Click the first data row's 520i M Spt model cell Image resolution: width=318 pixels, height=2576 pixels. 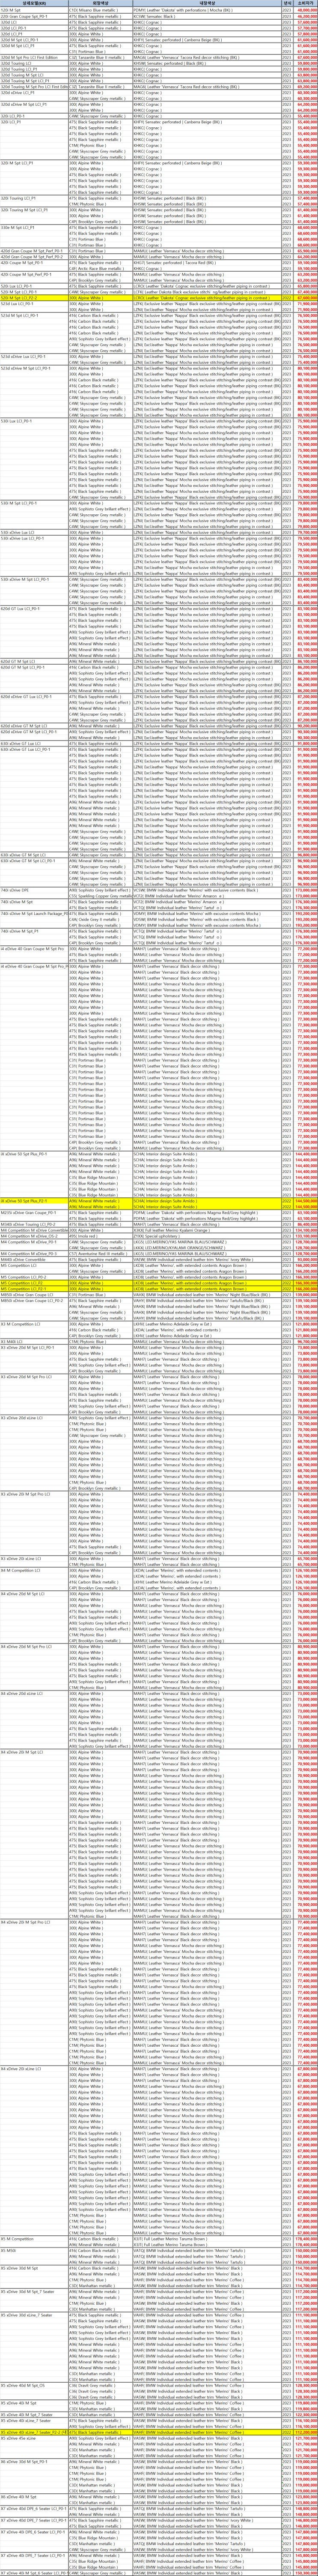pyautogui.click(x=34, y=9)
